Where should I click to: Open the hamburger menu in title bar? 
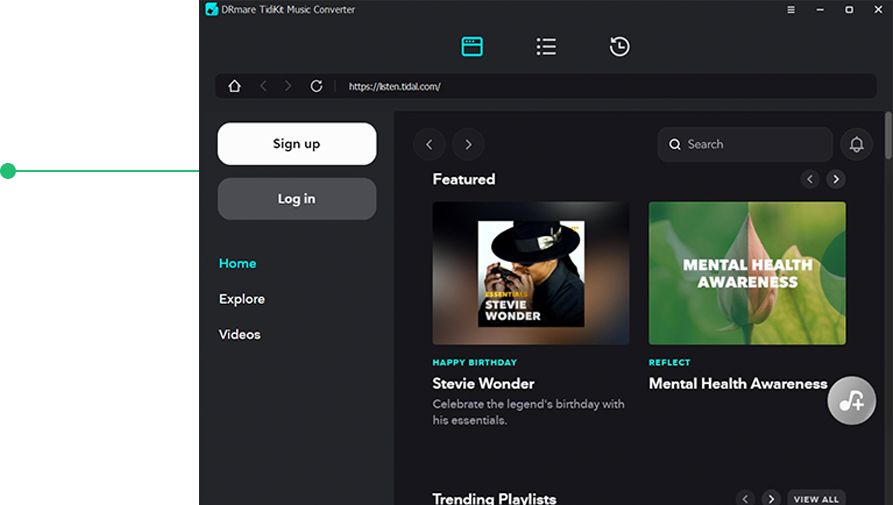[x=791, y=10]
